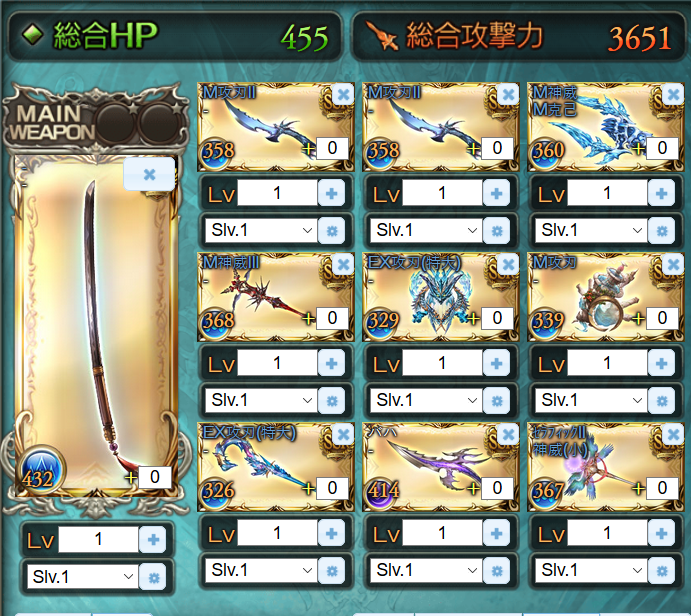Click the plus icon beside main weapon level
691x616 pixels.
coord(152,539)
